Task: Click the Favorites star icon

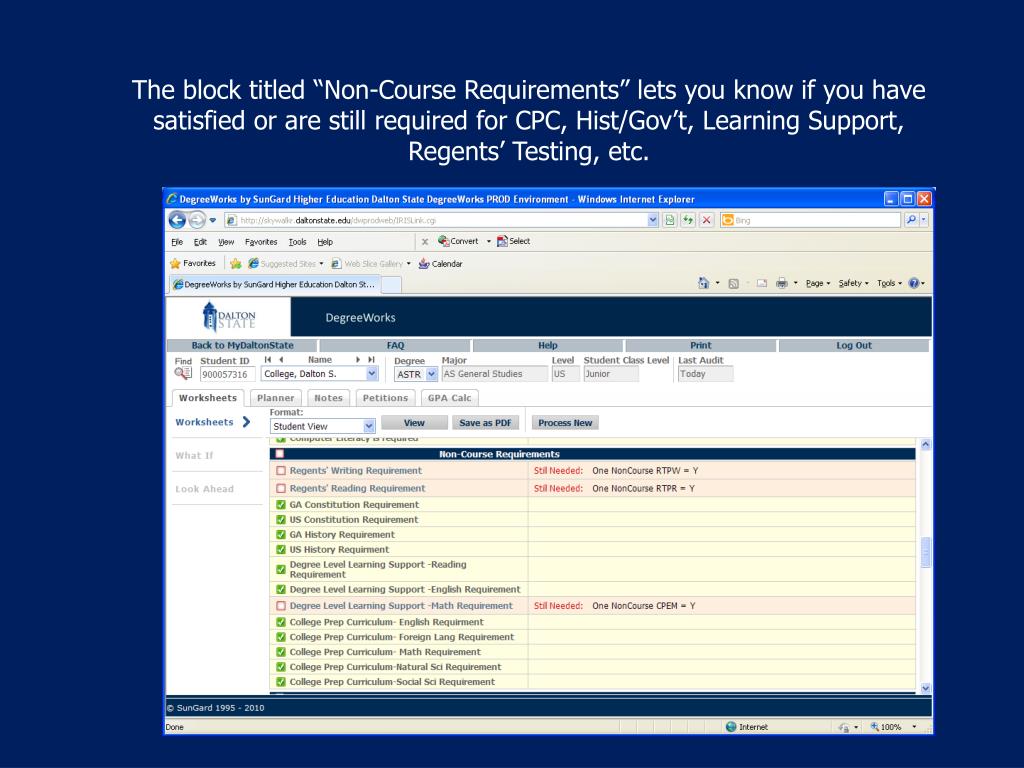Action: pyautogui.click(x=175, y=263)
